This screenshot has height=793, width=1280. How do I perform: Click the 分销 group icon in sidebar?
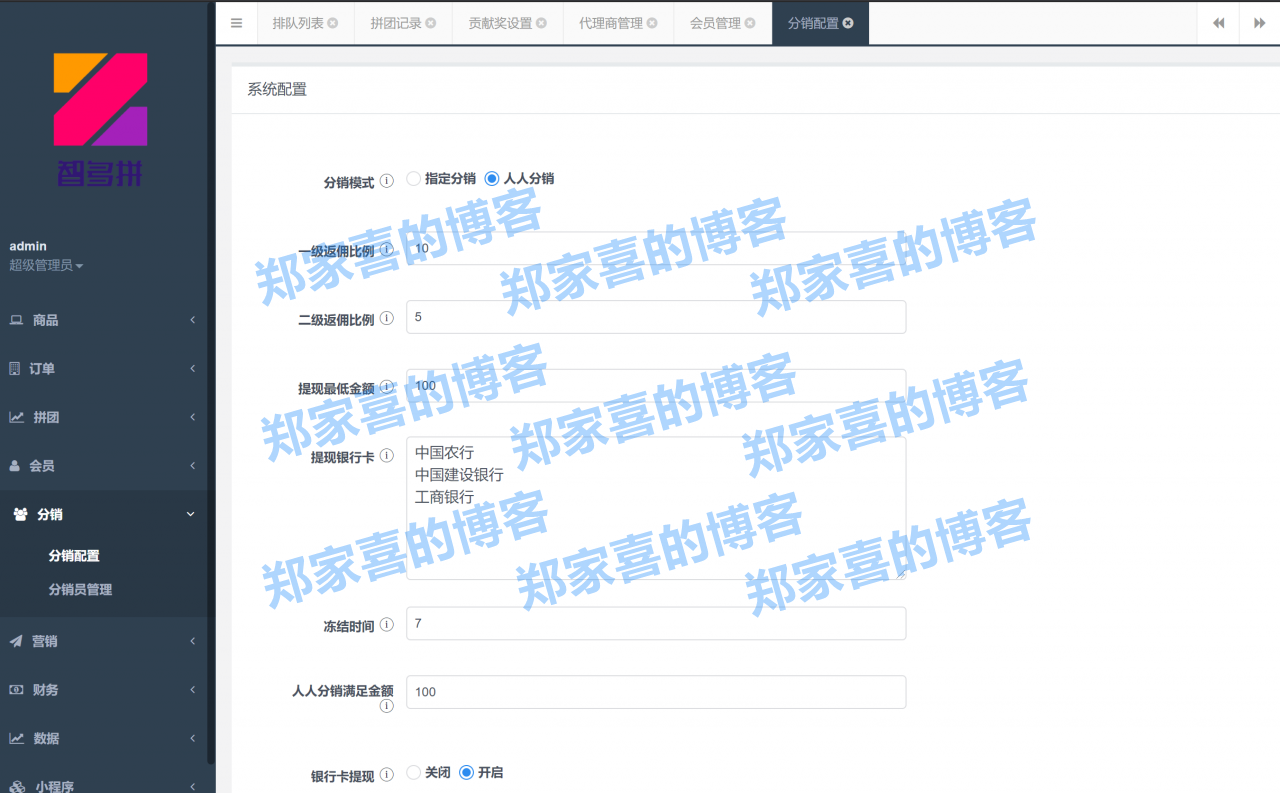pos(20,514)
